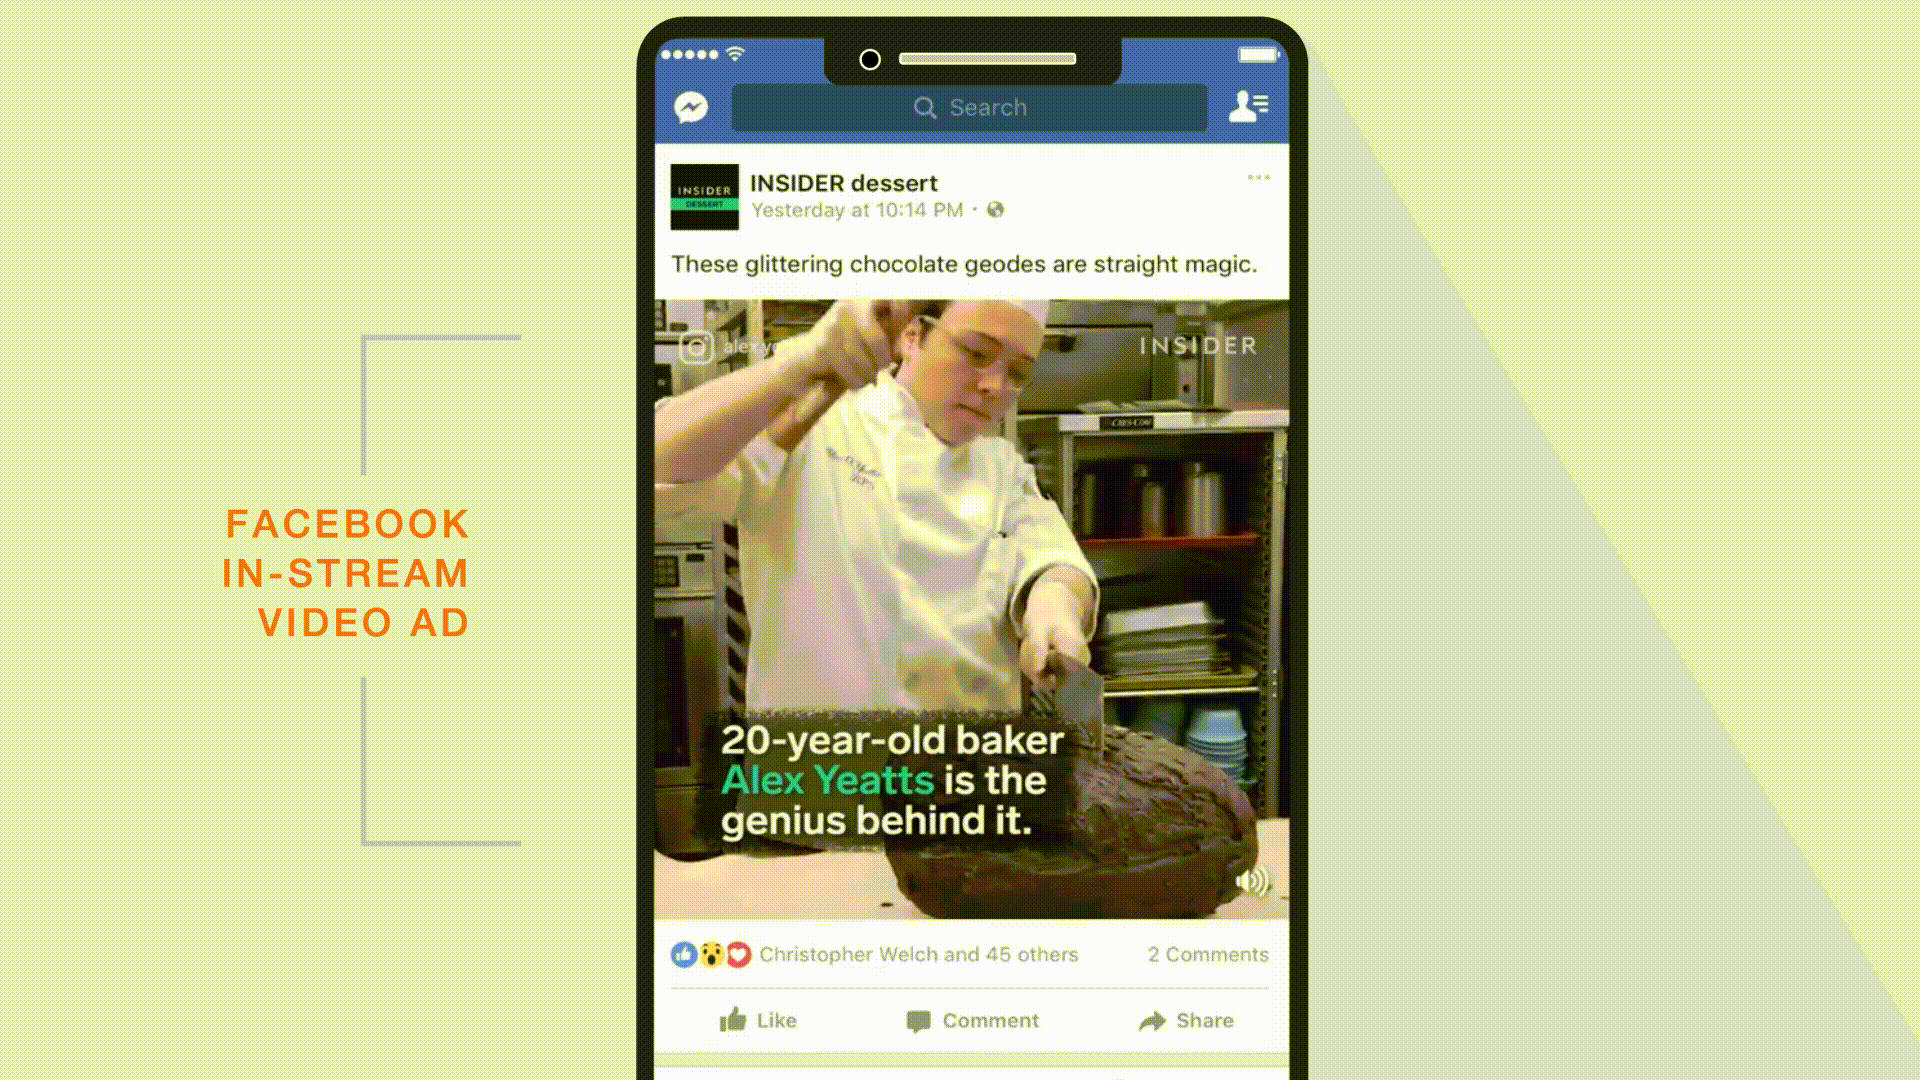Click the wow face reaction icon

pos(711,955)
